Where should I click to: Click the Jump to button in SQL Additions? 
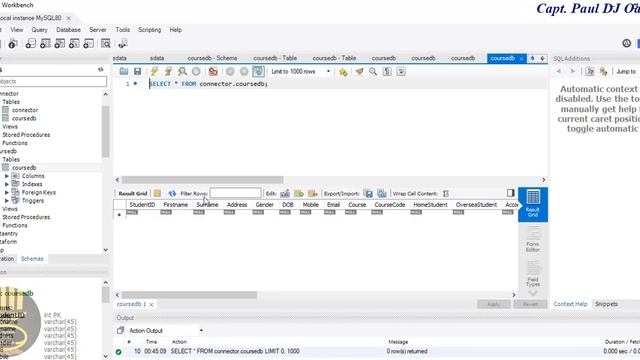click(626, 71)
